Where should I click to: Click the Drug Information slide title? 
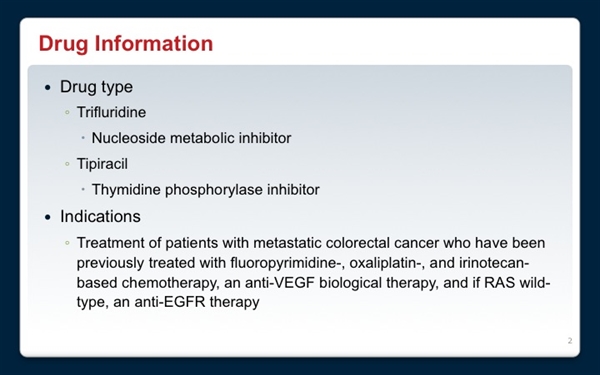pyautogui.click(x=126, y=43)
